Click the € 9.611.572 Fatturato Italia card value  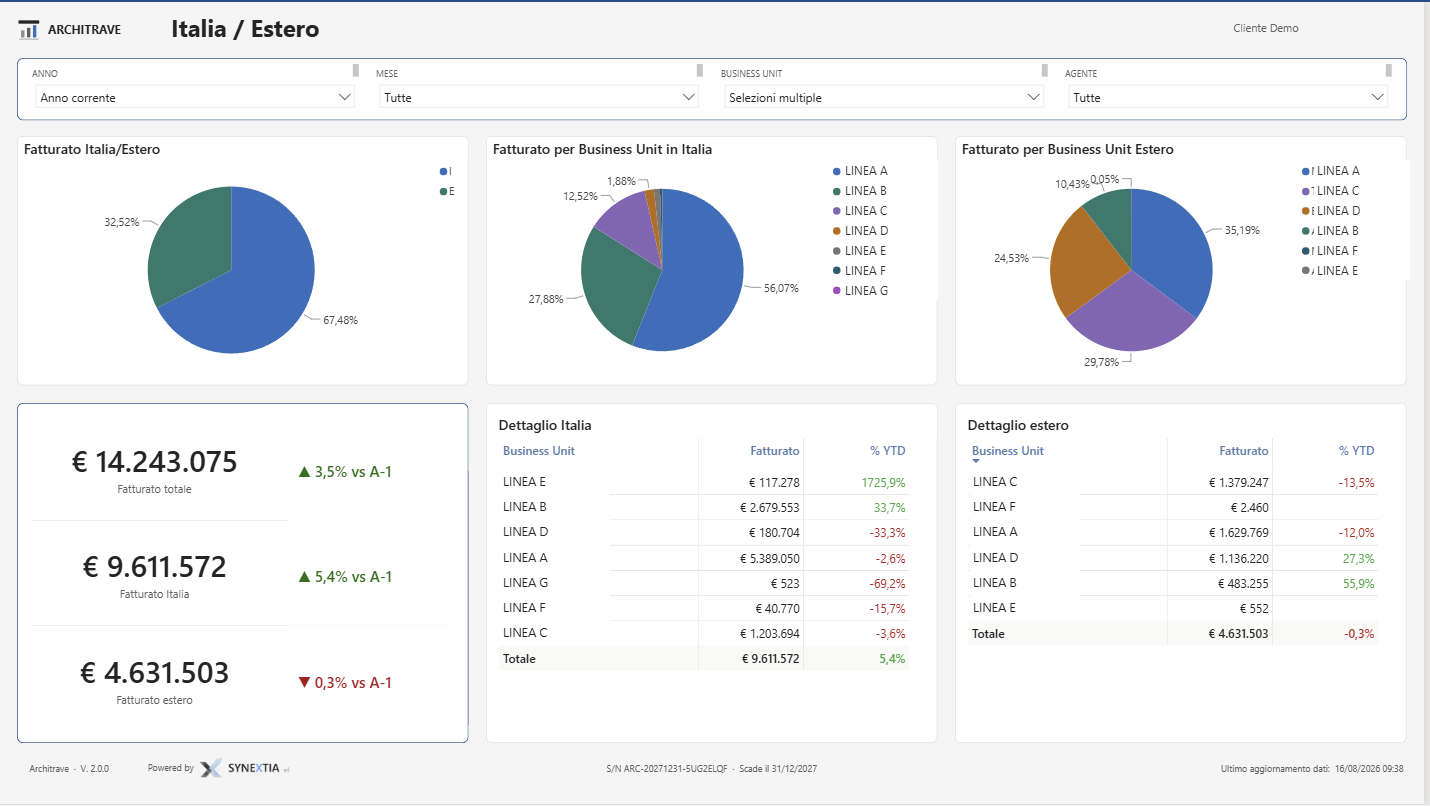pos(155,567)
